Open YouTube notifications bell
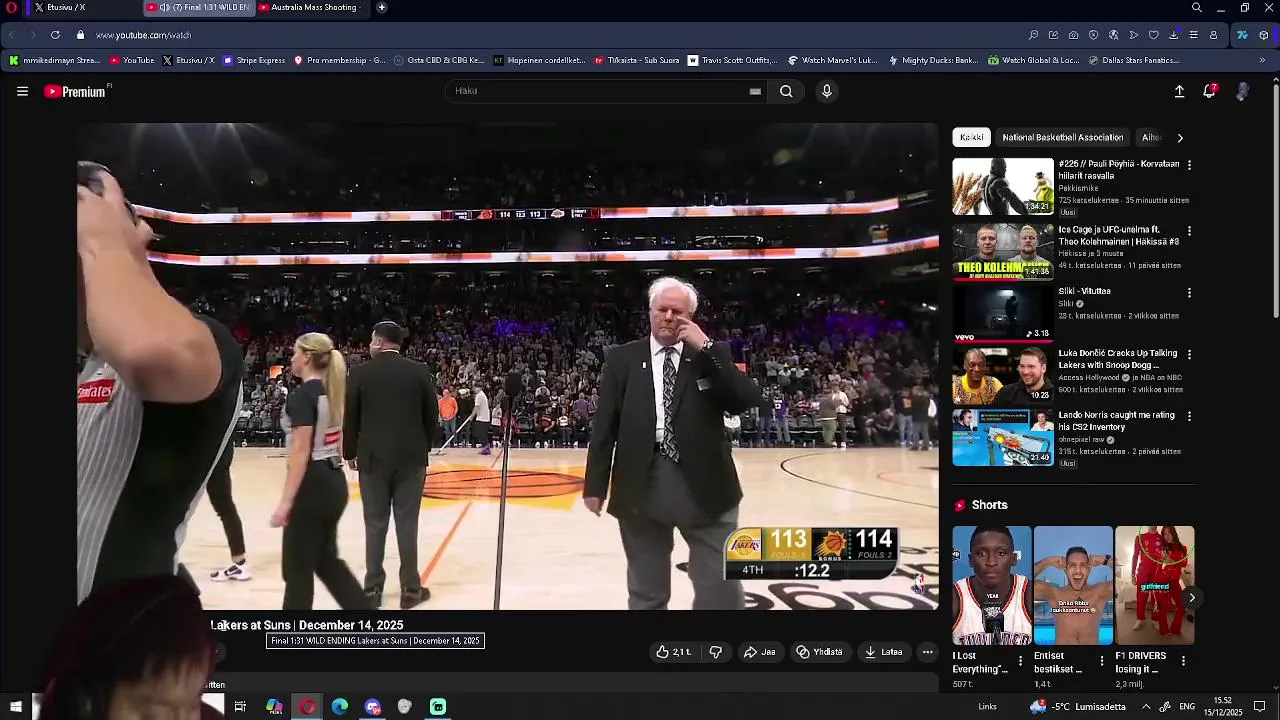 pyautogui.click(x=1209, y=91)
